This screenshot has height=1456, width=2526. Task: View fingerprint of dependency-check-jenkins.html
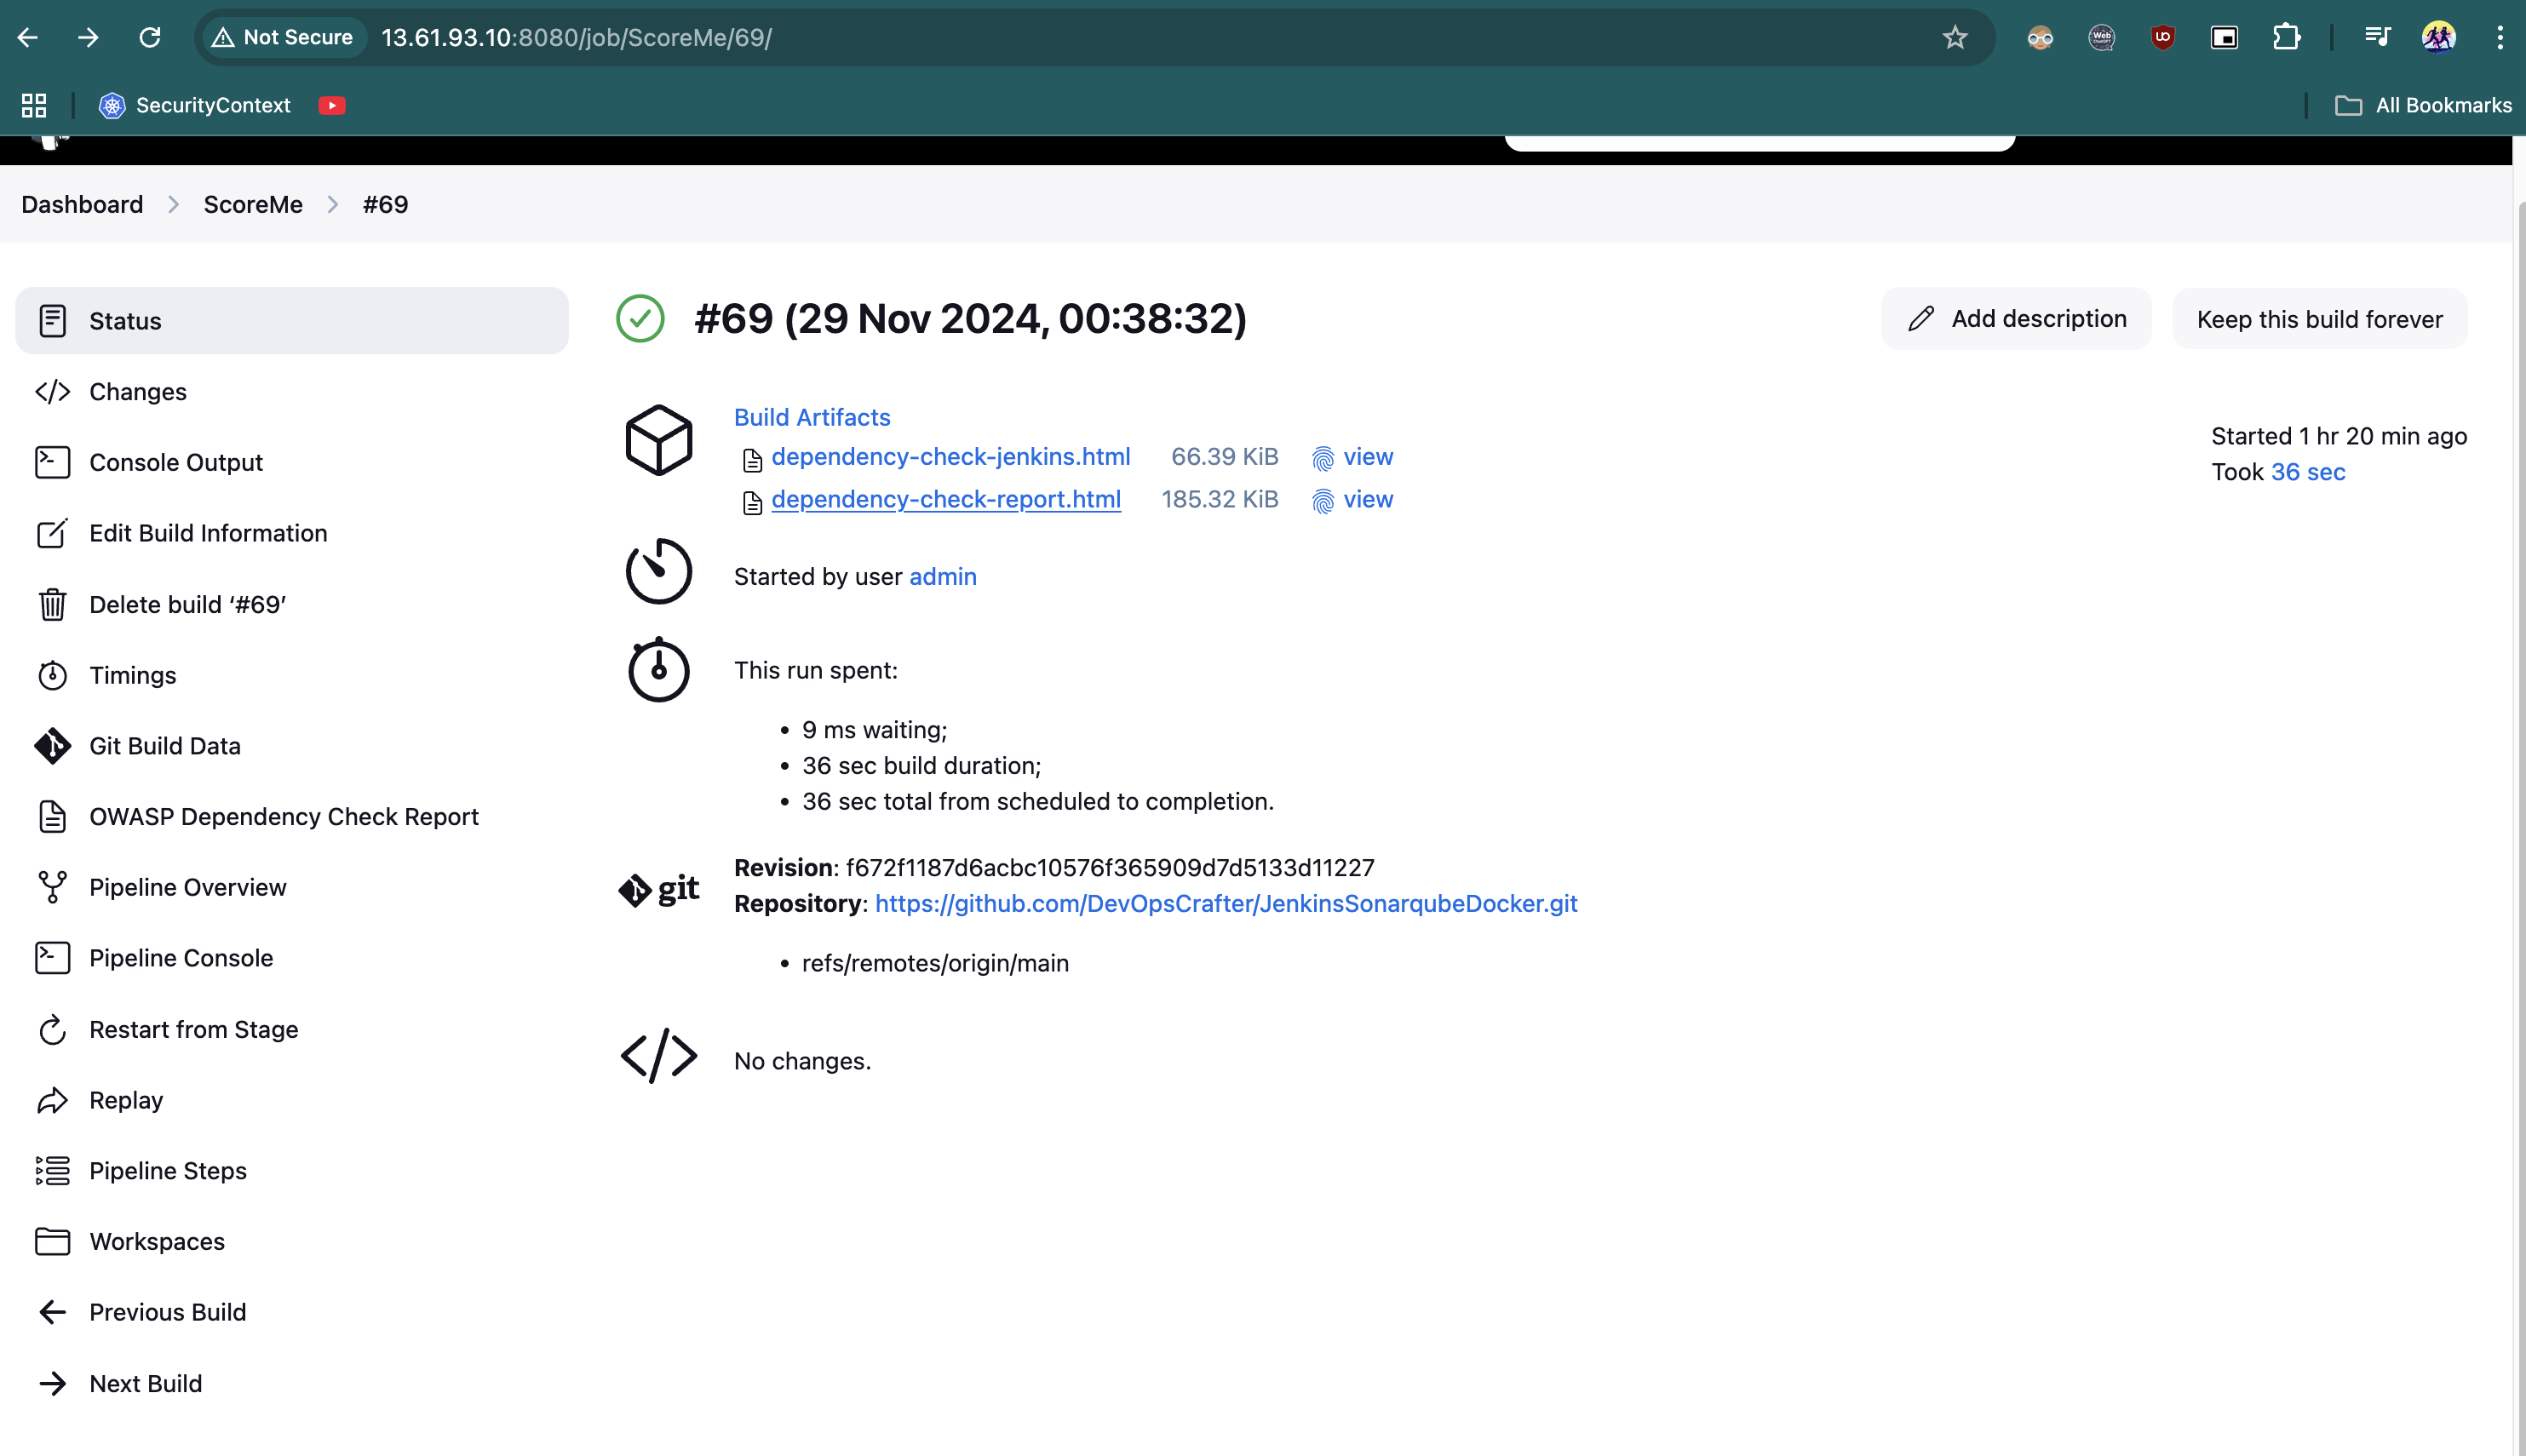tap(1367, 456)
